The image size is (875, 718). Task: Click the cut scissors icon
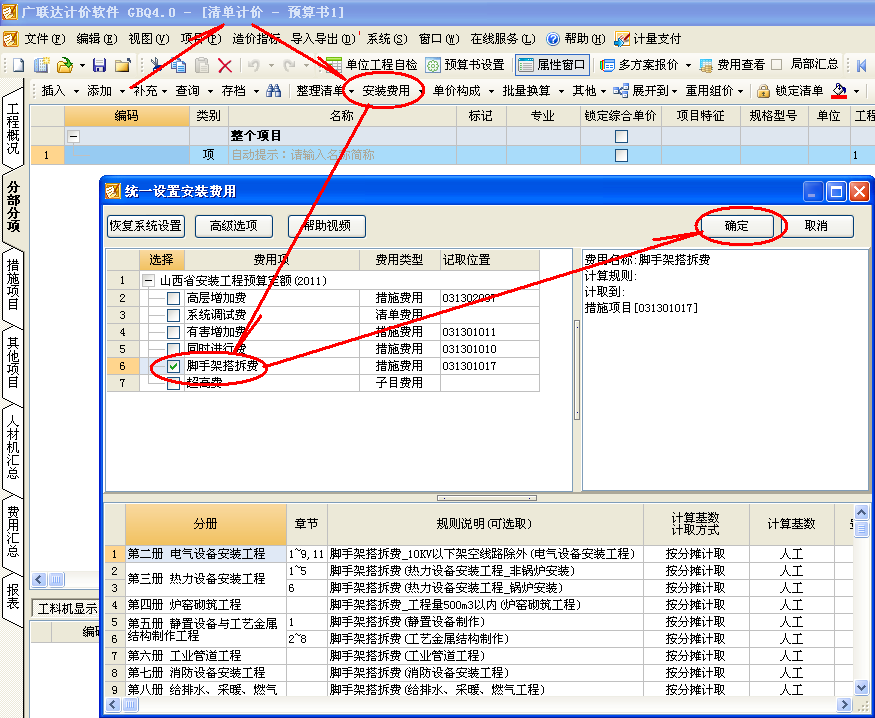(x=156, y=65)
